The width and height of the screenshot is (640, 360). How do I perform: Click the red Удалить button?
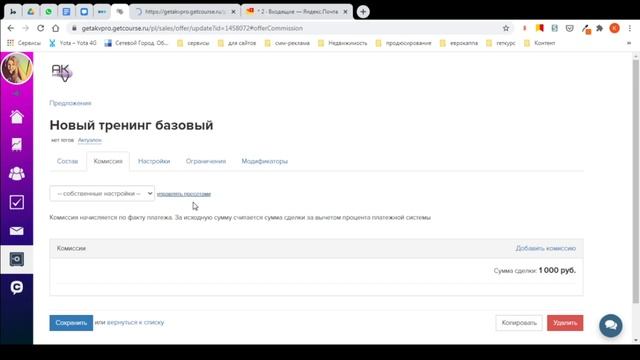[565, 323]
